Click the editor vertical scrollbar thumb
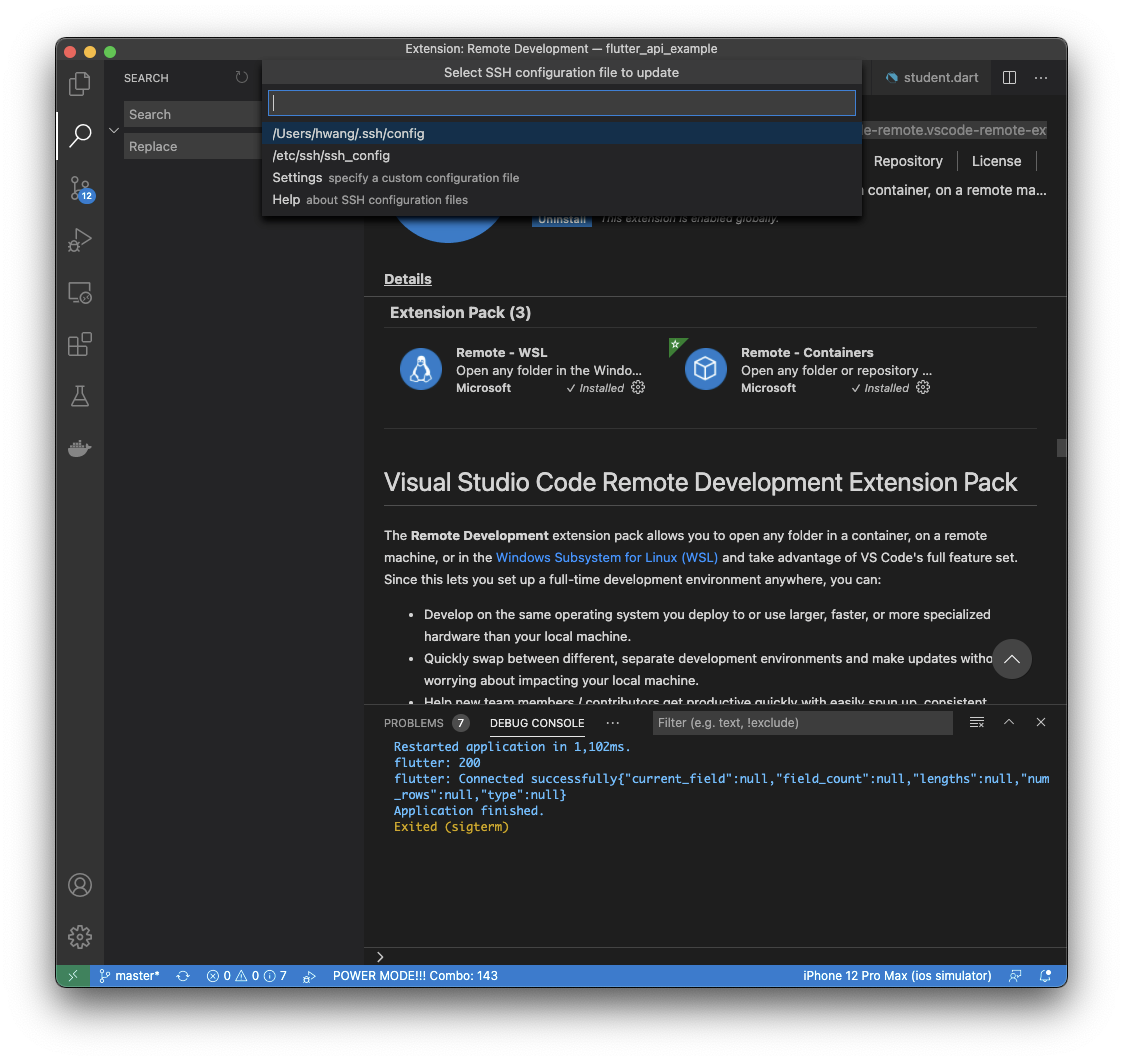Viewport: 1123px width, 1061px height. point(1061,448)
